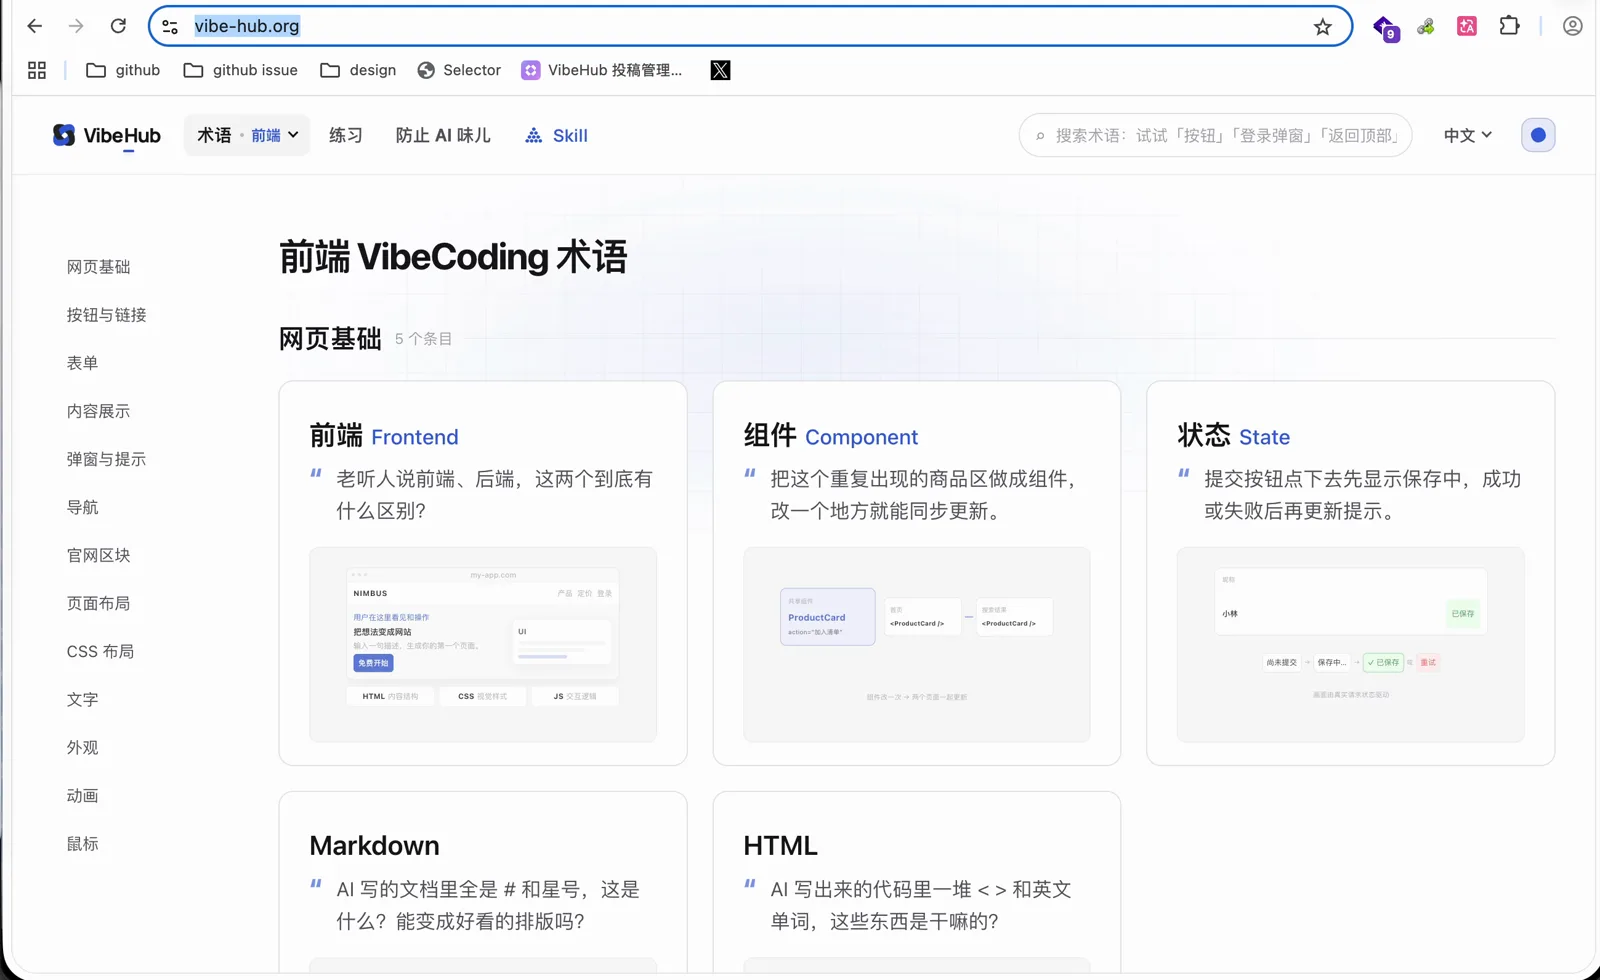Jump to 网页基础 section in sidebar
Image resolution: width=1600 pixels, height=980 pixels.
coord(98,267)
